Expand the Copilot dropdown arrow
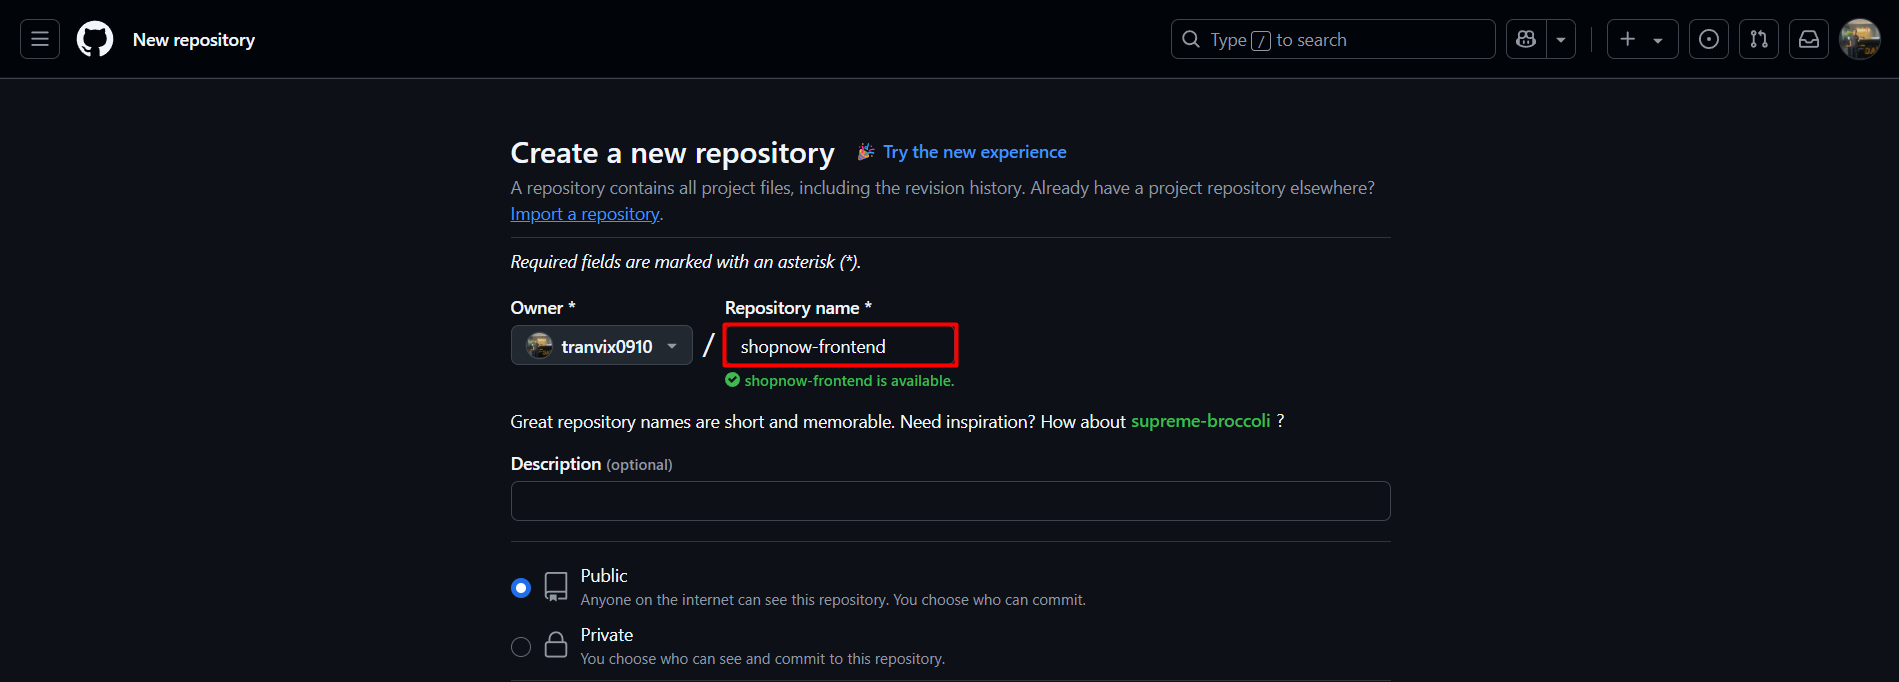Viewport: 1899px width, 682px height. tap(1561, 39)
